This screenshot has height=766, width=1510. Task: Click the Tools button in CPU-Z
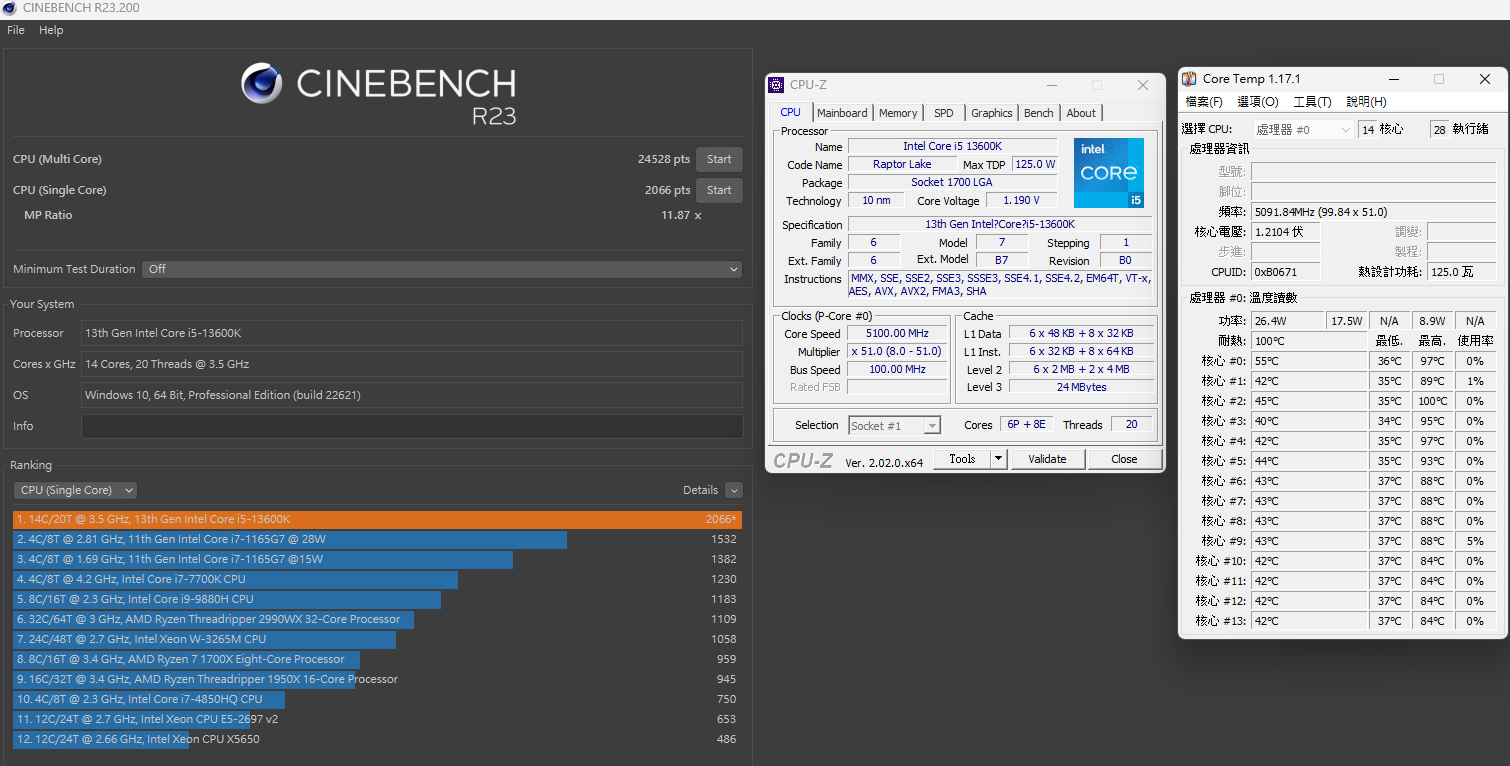962,459
